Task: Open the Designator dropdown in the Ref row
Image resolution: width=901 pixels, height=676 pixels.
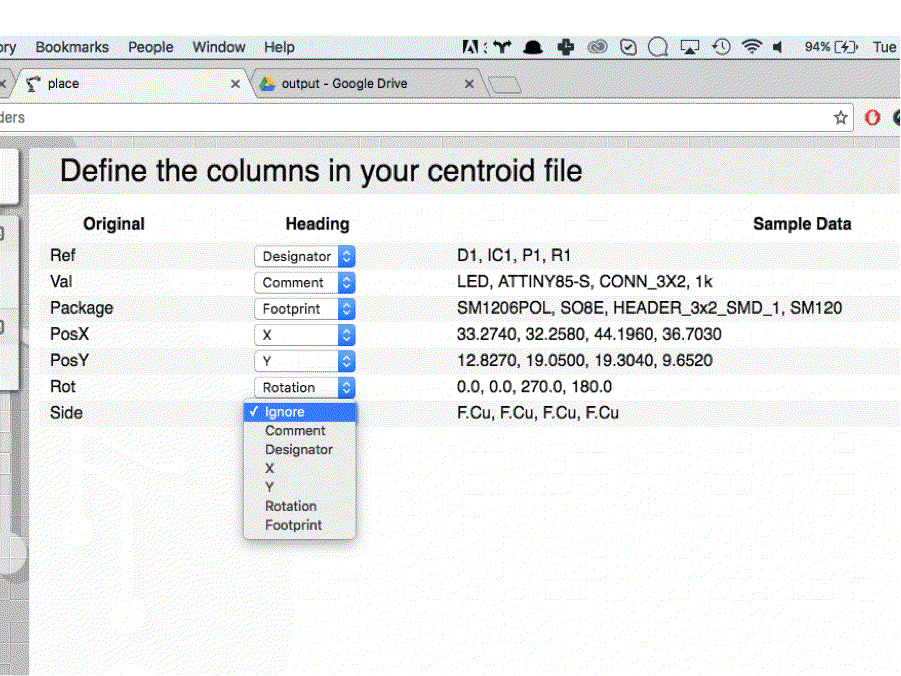Action: tap(304, 256)
